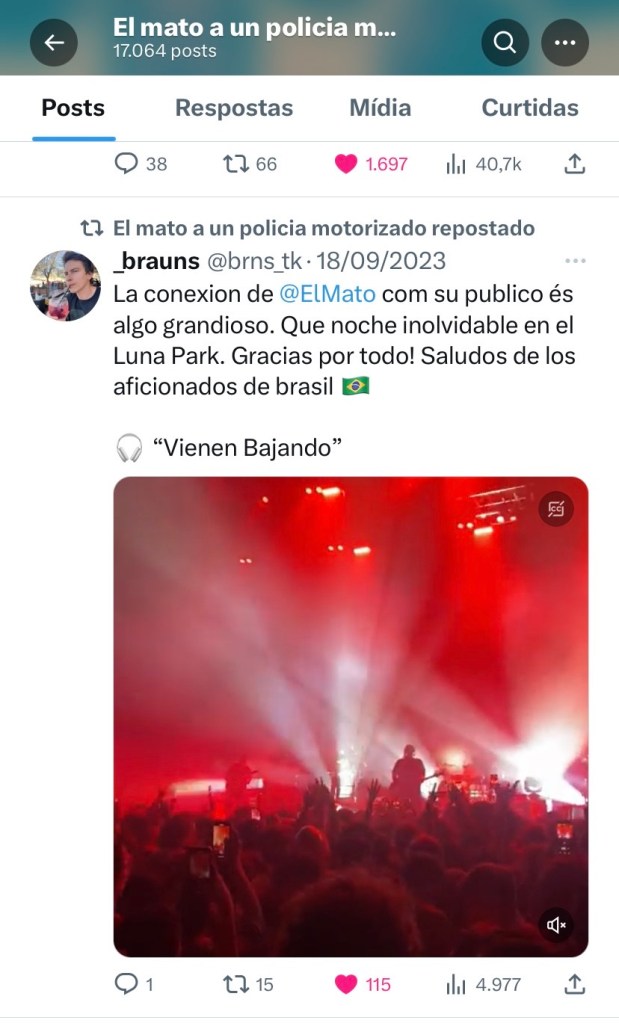Switch to the Respostas tab
This screenshot has width=619, height=1023.
pos(234,108)
